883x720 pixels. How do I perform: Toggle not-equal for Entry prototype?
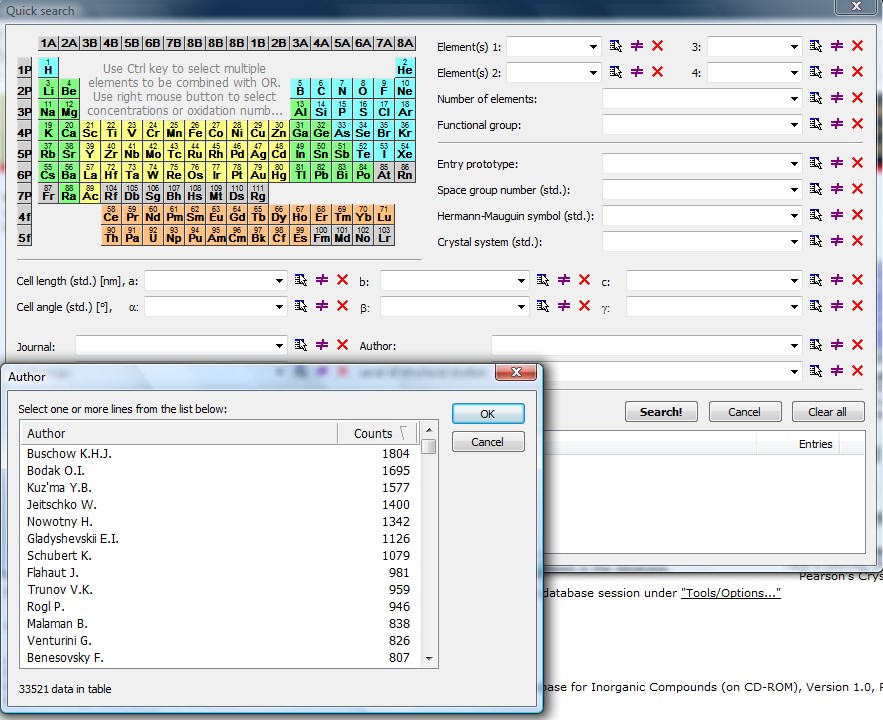(x=837, y=163)
